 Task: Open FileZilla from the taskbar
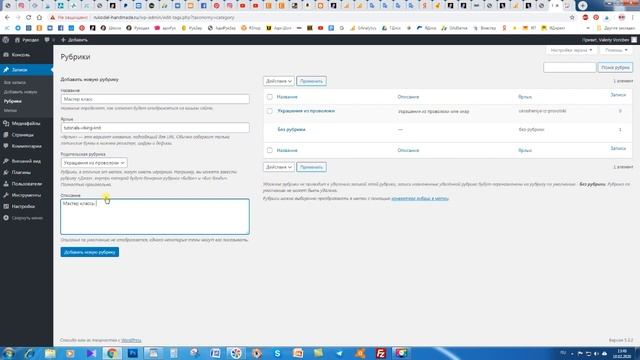[380, 353]
